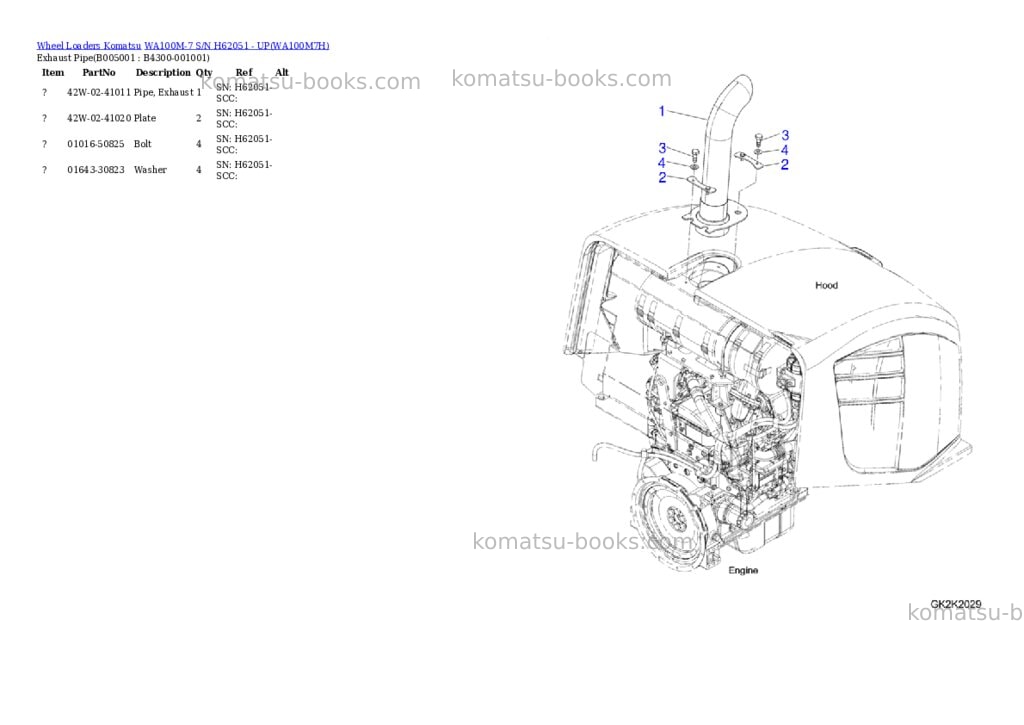This screenshot has height=725, width=1024.
Task: Click the Ref column header
Action: tap(244, 72)
